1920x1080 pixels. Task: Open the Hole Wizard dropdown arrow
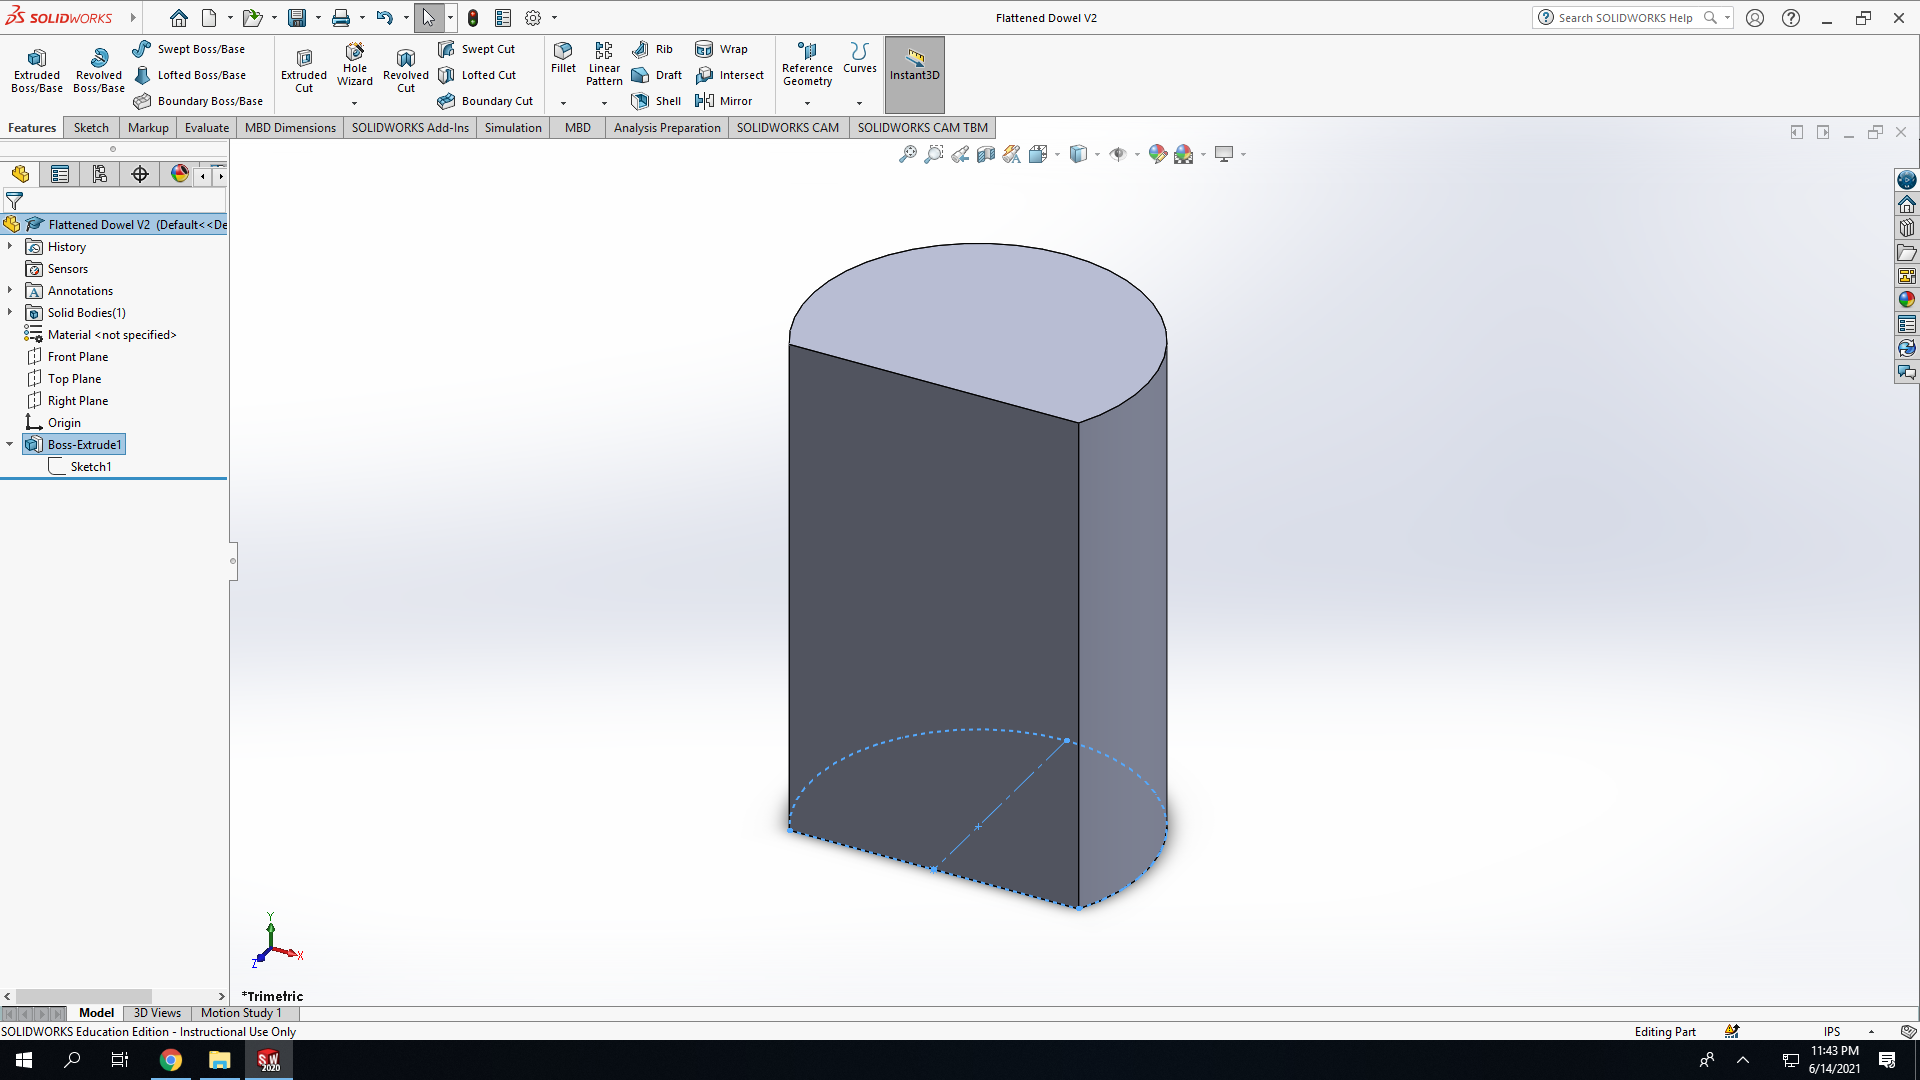pos(354,103)
